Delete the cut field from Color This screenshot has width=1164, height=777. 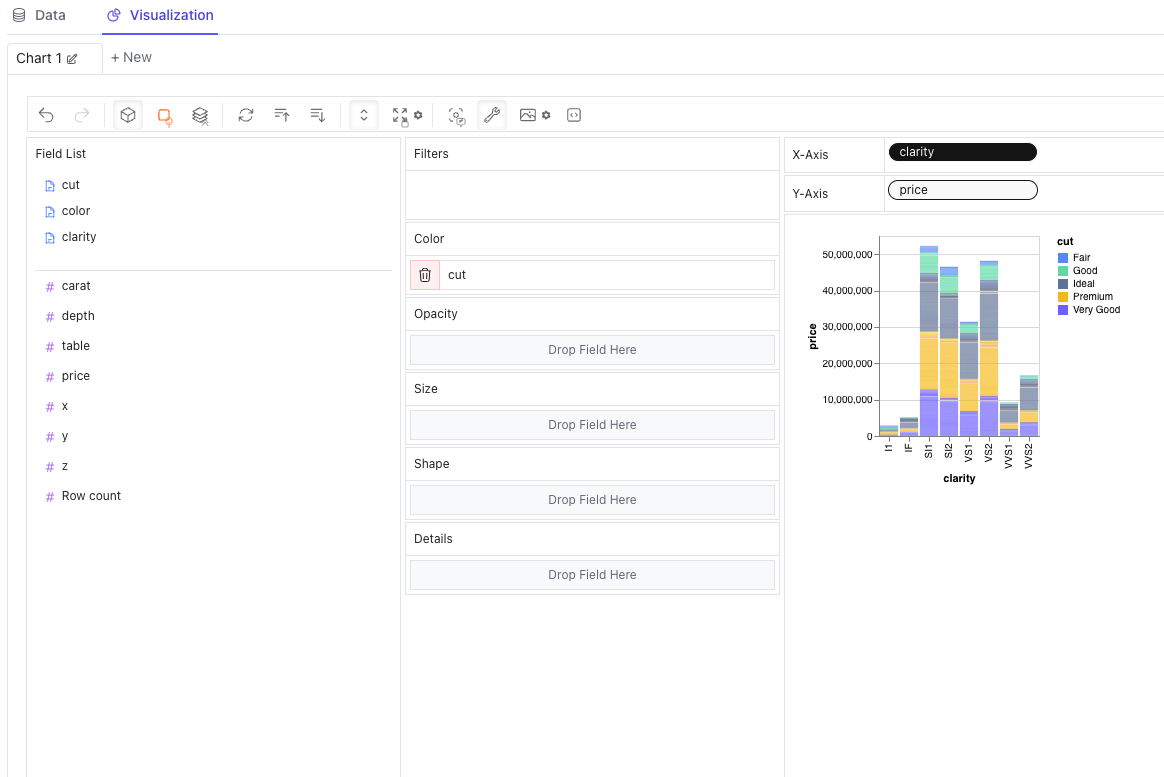(425, 275)
